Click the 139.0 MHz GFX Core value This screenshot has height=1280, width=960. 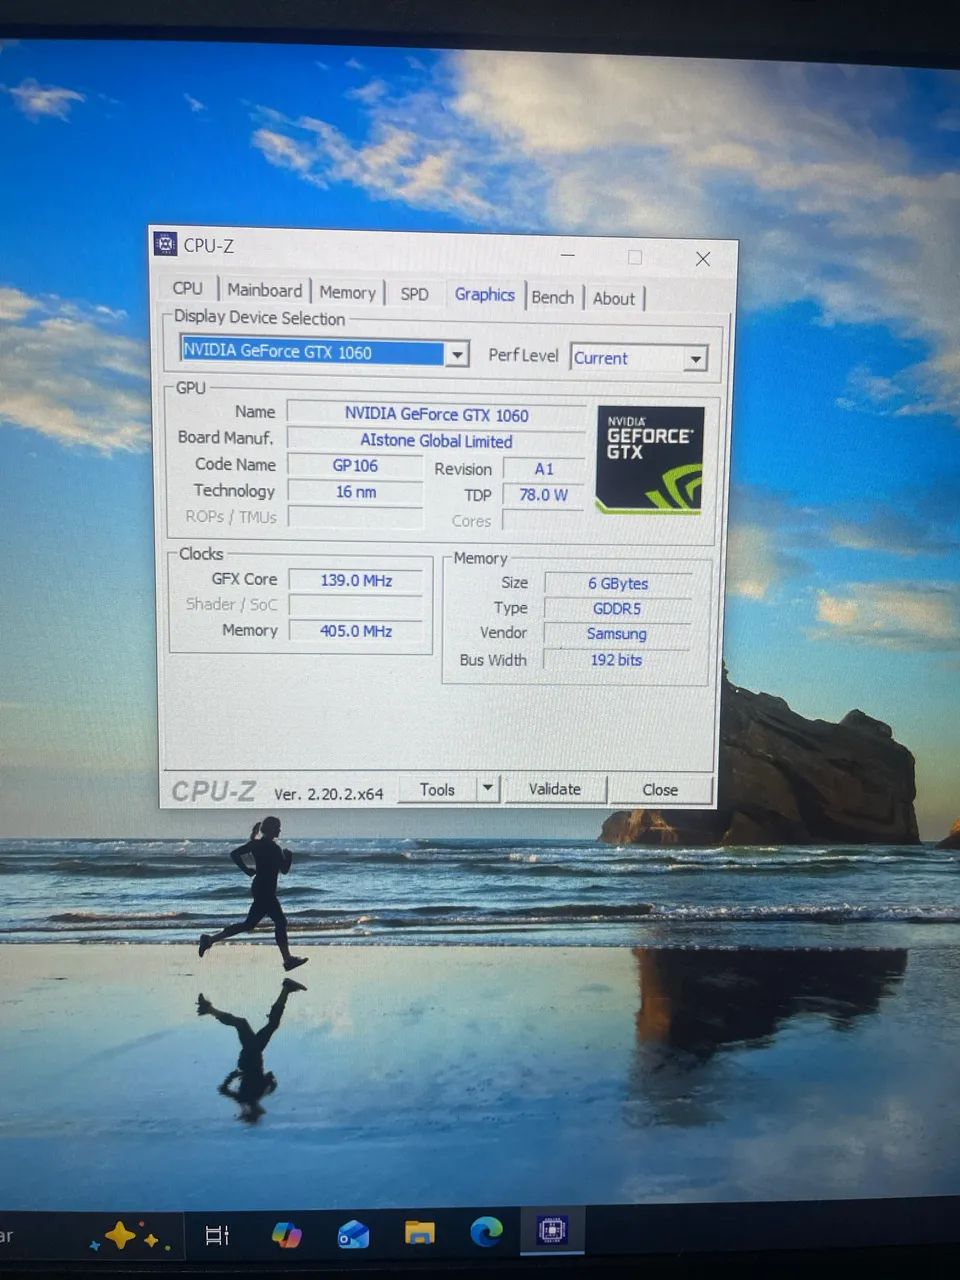click(356, 580)
